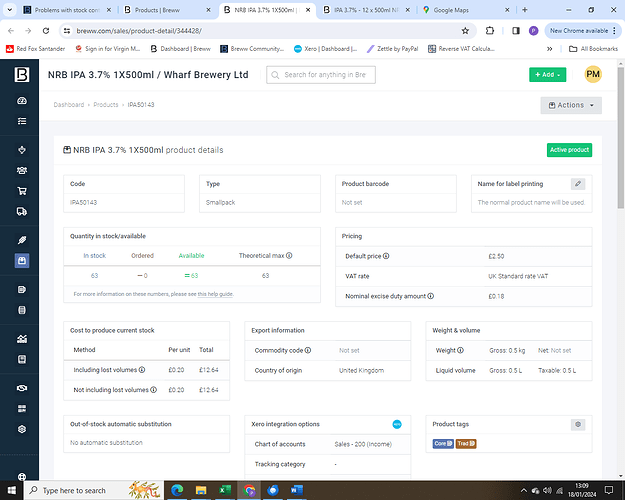This screenshot has height=500, width=625.
Task: Open the Actions dropdown
Action: pos(571,105)
